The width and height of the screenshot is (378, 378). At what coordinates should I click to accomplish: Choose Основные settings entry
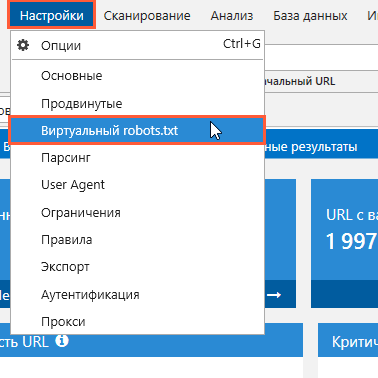(x=137, y=76)
